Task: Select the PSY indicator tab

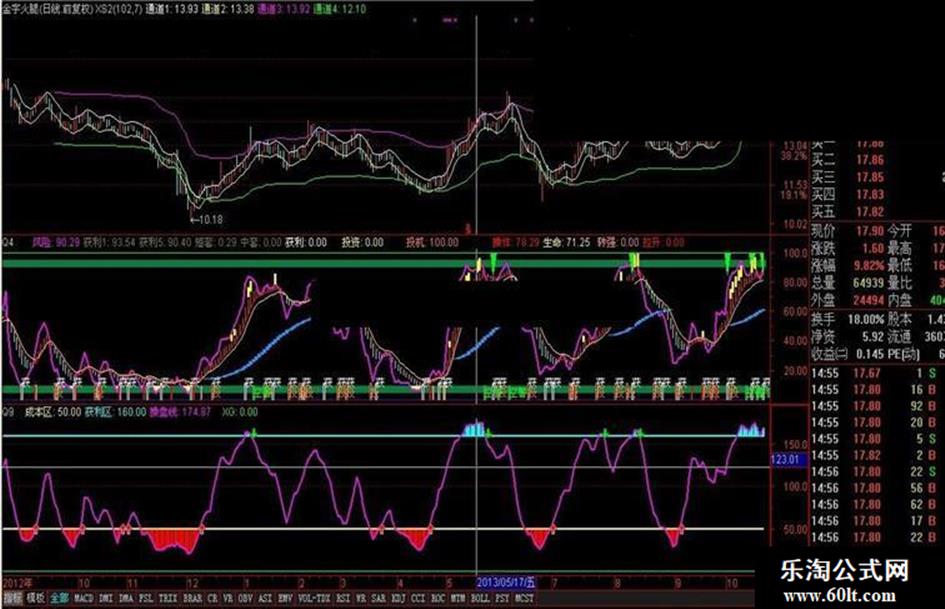Action: click(x=503, y=598)
